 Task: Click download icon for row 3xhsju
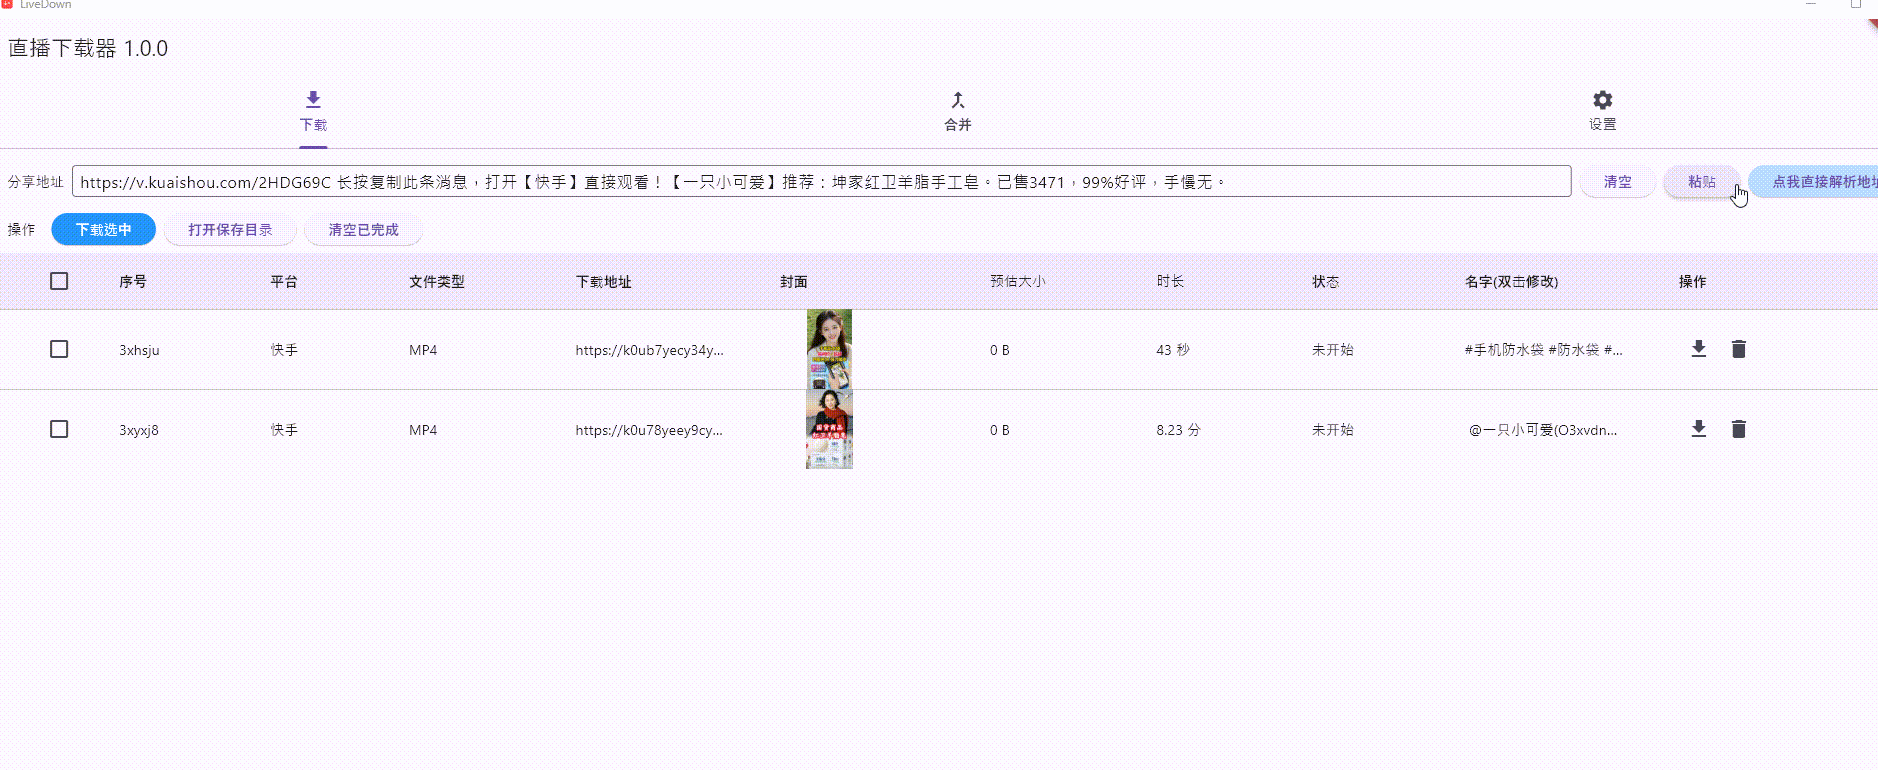tap(1698, 349)
